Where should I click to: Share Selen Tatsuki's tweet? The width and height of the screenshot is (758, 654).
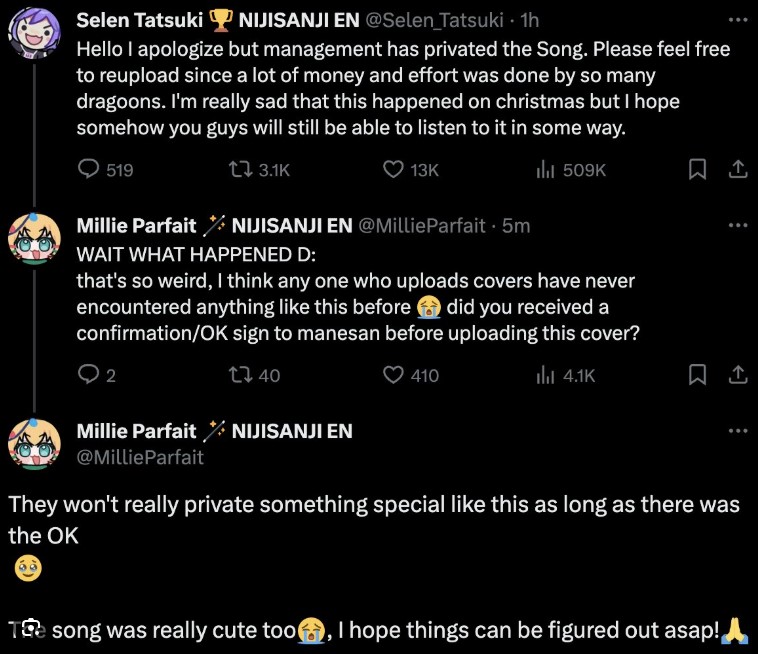738,170
